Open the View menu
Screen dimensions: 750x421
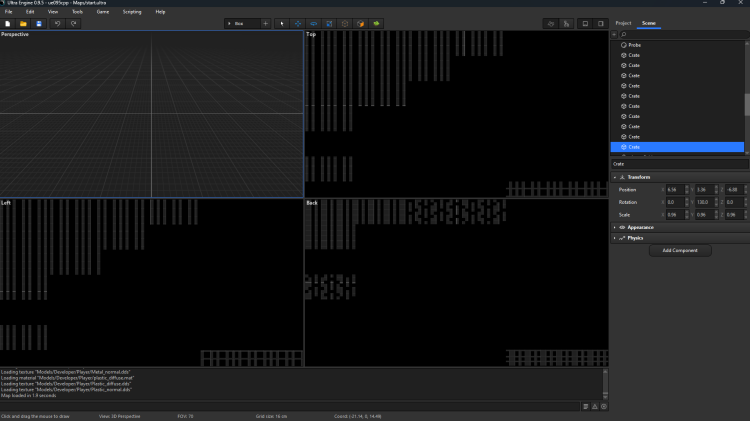[x=53, y=12]
